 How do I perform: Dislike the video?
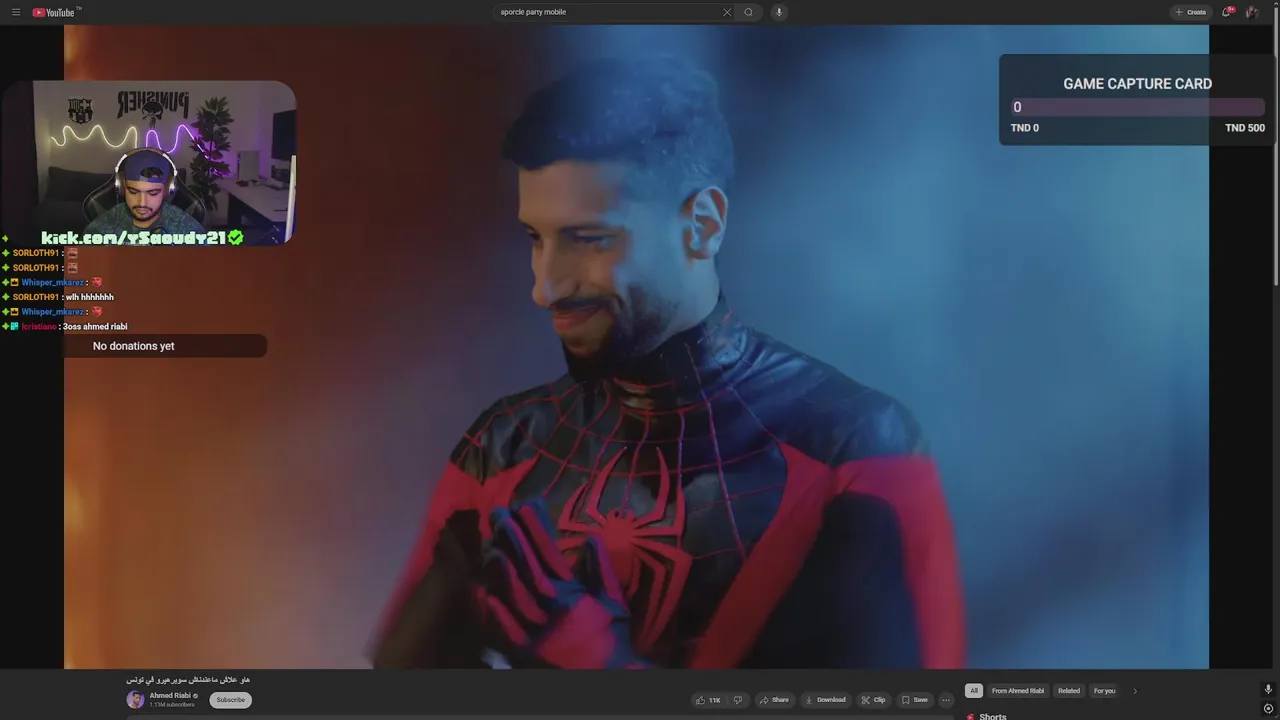tap(738, 700)
